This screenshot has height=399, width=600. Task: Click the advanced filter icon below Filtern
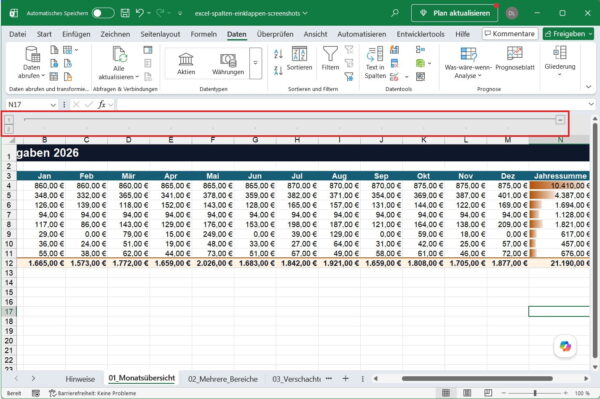point(349,77)
